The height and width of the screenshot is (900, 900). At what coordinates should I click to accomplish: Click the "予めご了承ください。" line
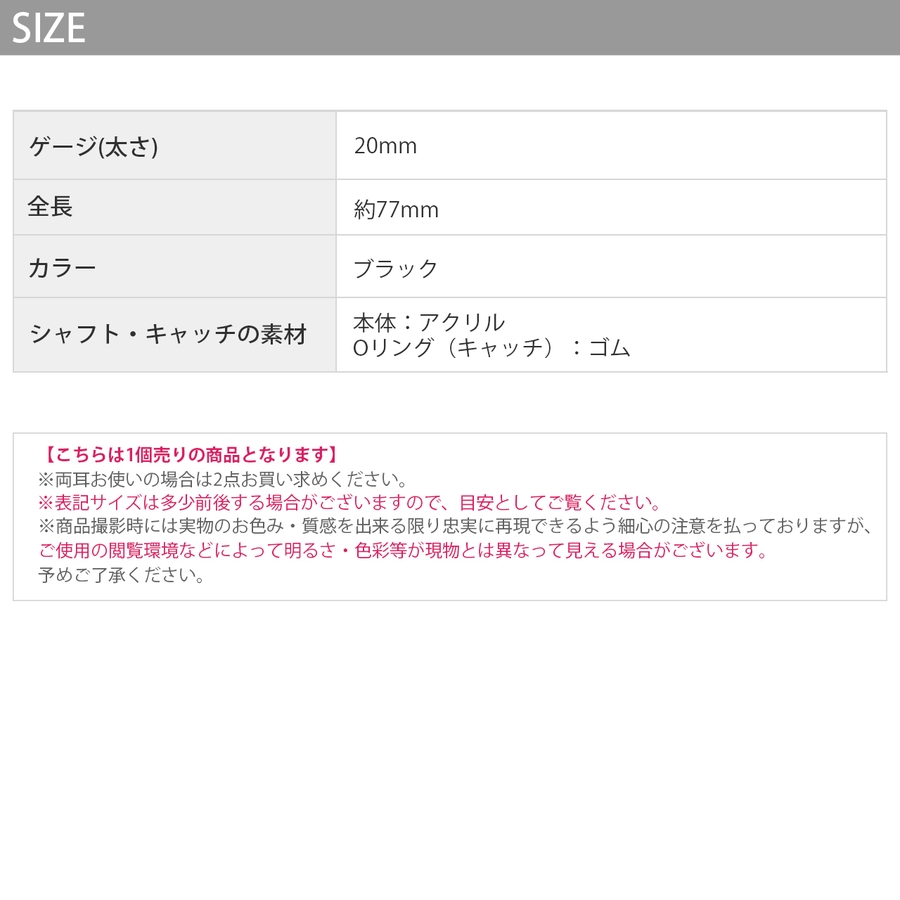pyautogui.click(x=122, y=575)
